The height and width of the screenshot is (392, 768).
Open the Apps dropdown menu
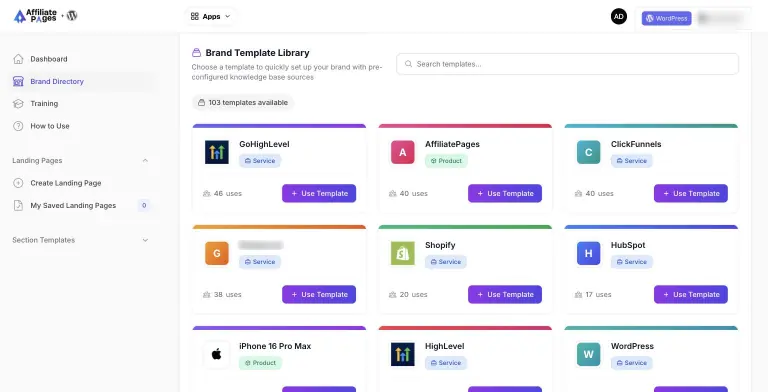[211, 17]
